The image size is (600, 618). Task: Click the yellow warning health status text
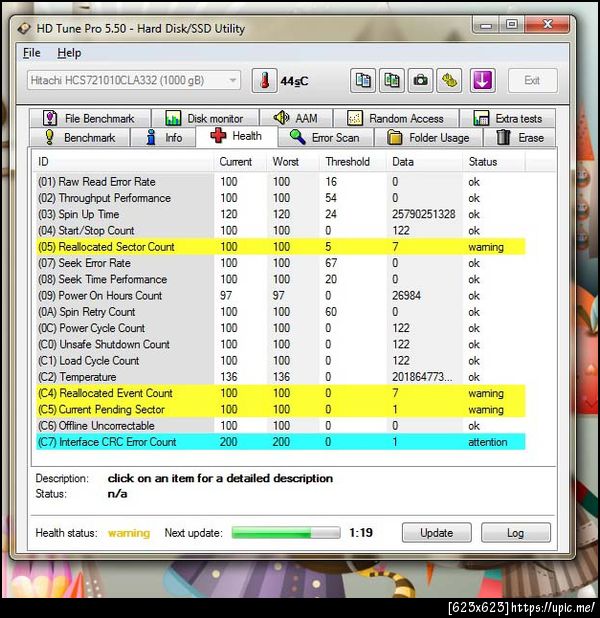click(x=129, y=533)
